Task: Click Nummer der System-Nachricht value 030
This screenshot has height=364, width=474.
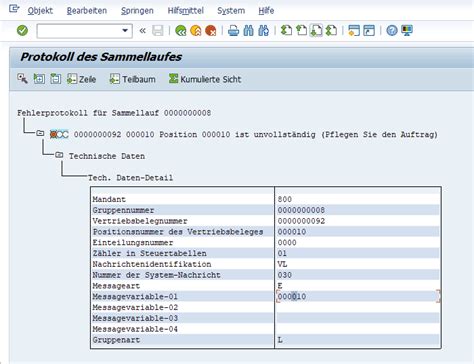Action: [x=285, y=275]
